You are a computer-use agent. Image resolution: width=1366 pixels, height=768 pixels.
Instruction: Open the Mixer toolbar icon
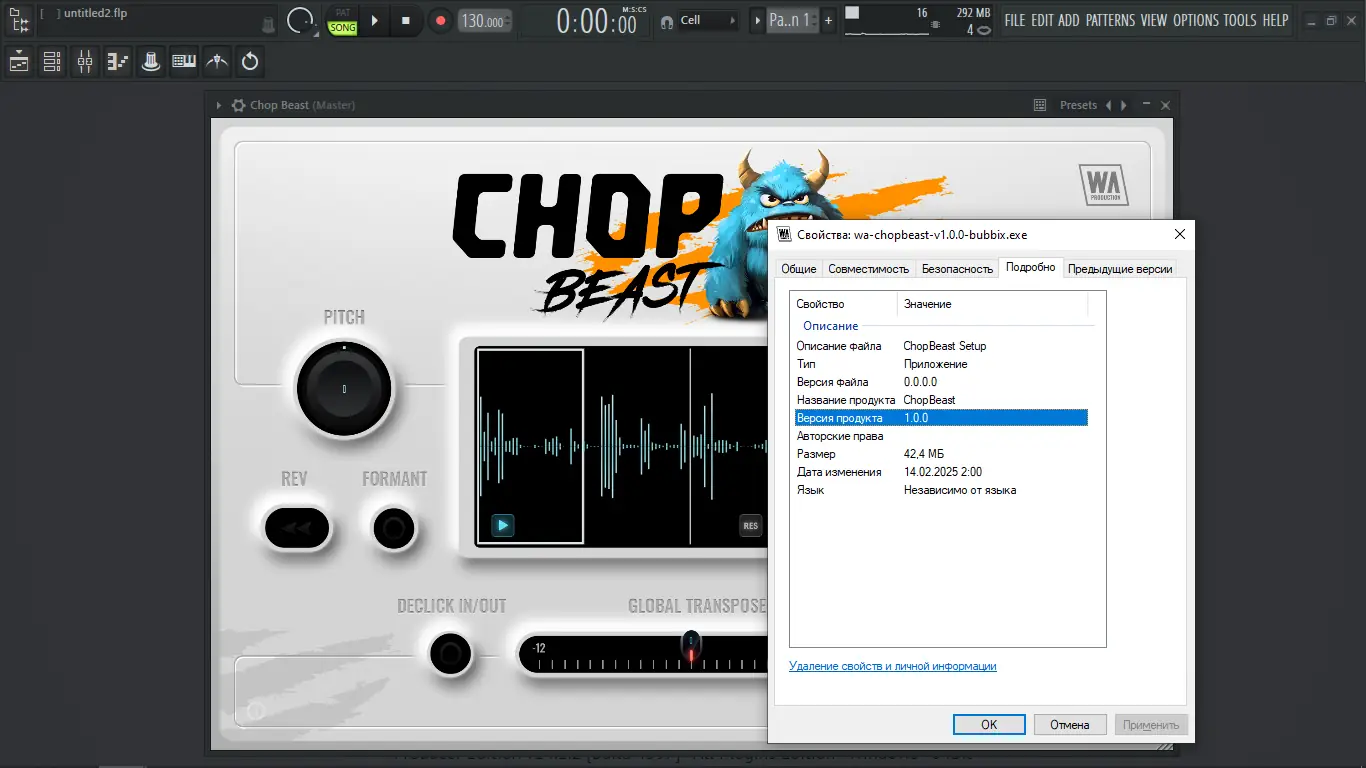[85, 62]
